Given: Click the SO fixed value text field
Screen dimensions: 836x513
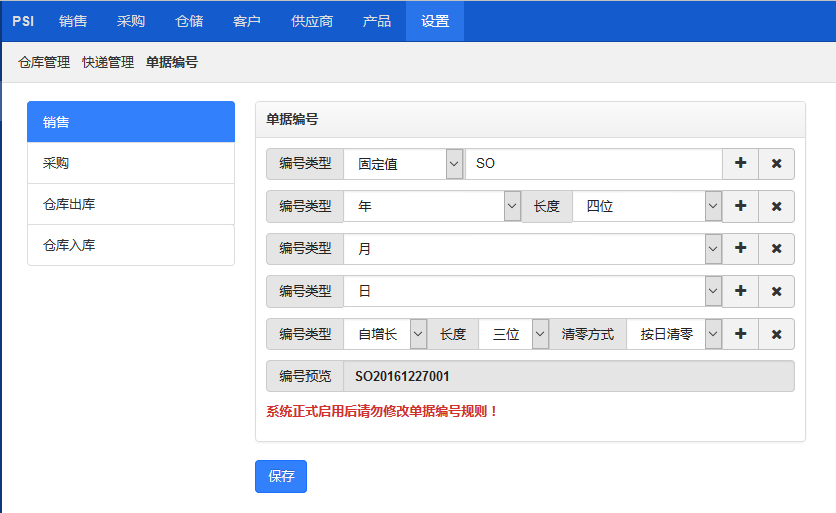Looking at the screenshot, I should 593,164.
